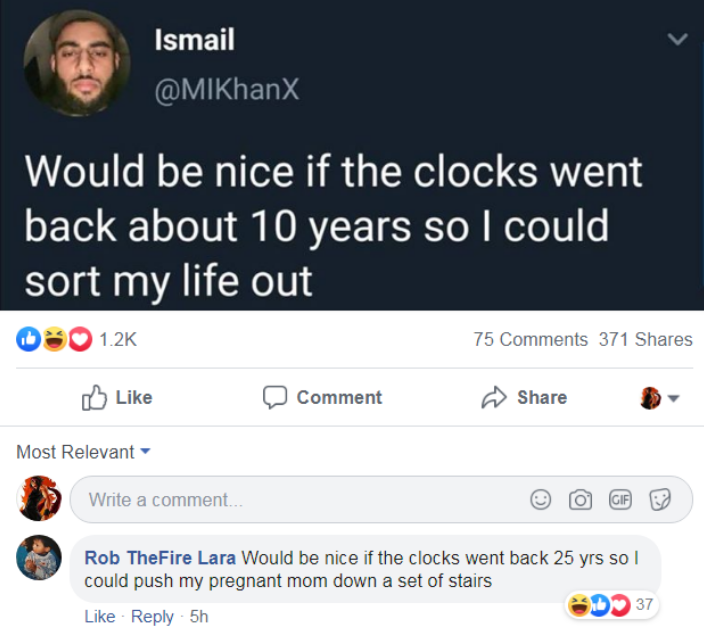The width and height of the screenshot is (704, 630).
Task: Click Rob TheFire Lara's avatar thumbnail
Action: coord(39,557)
